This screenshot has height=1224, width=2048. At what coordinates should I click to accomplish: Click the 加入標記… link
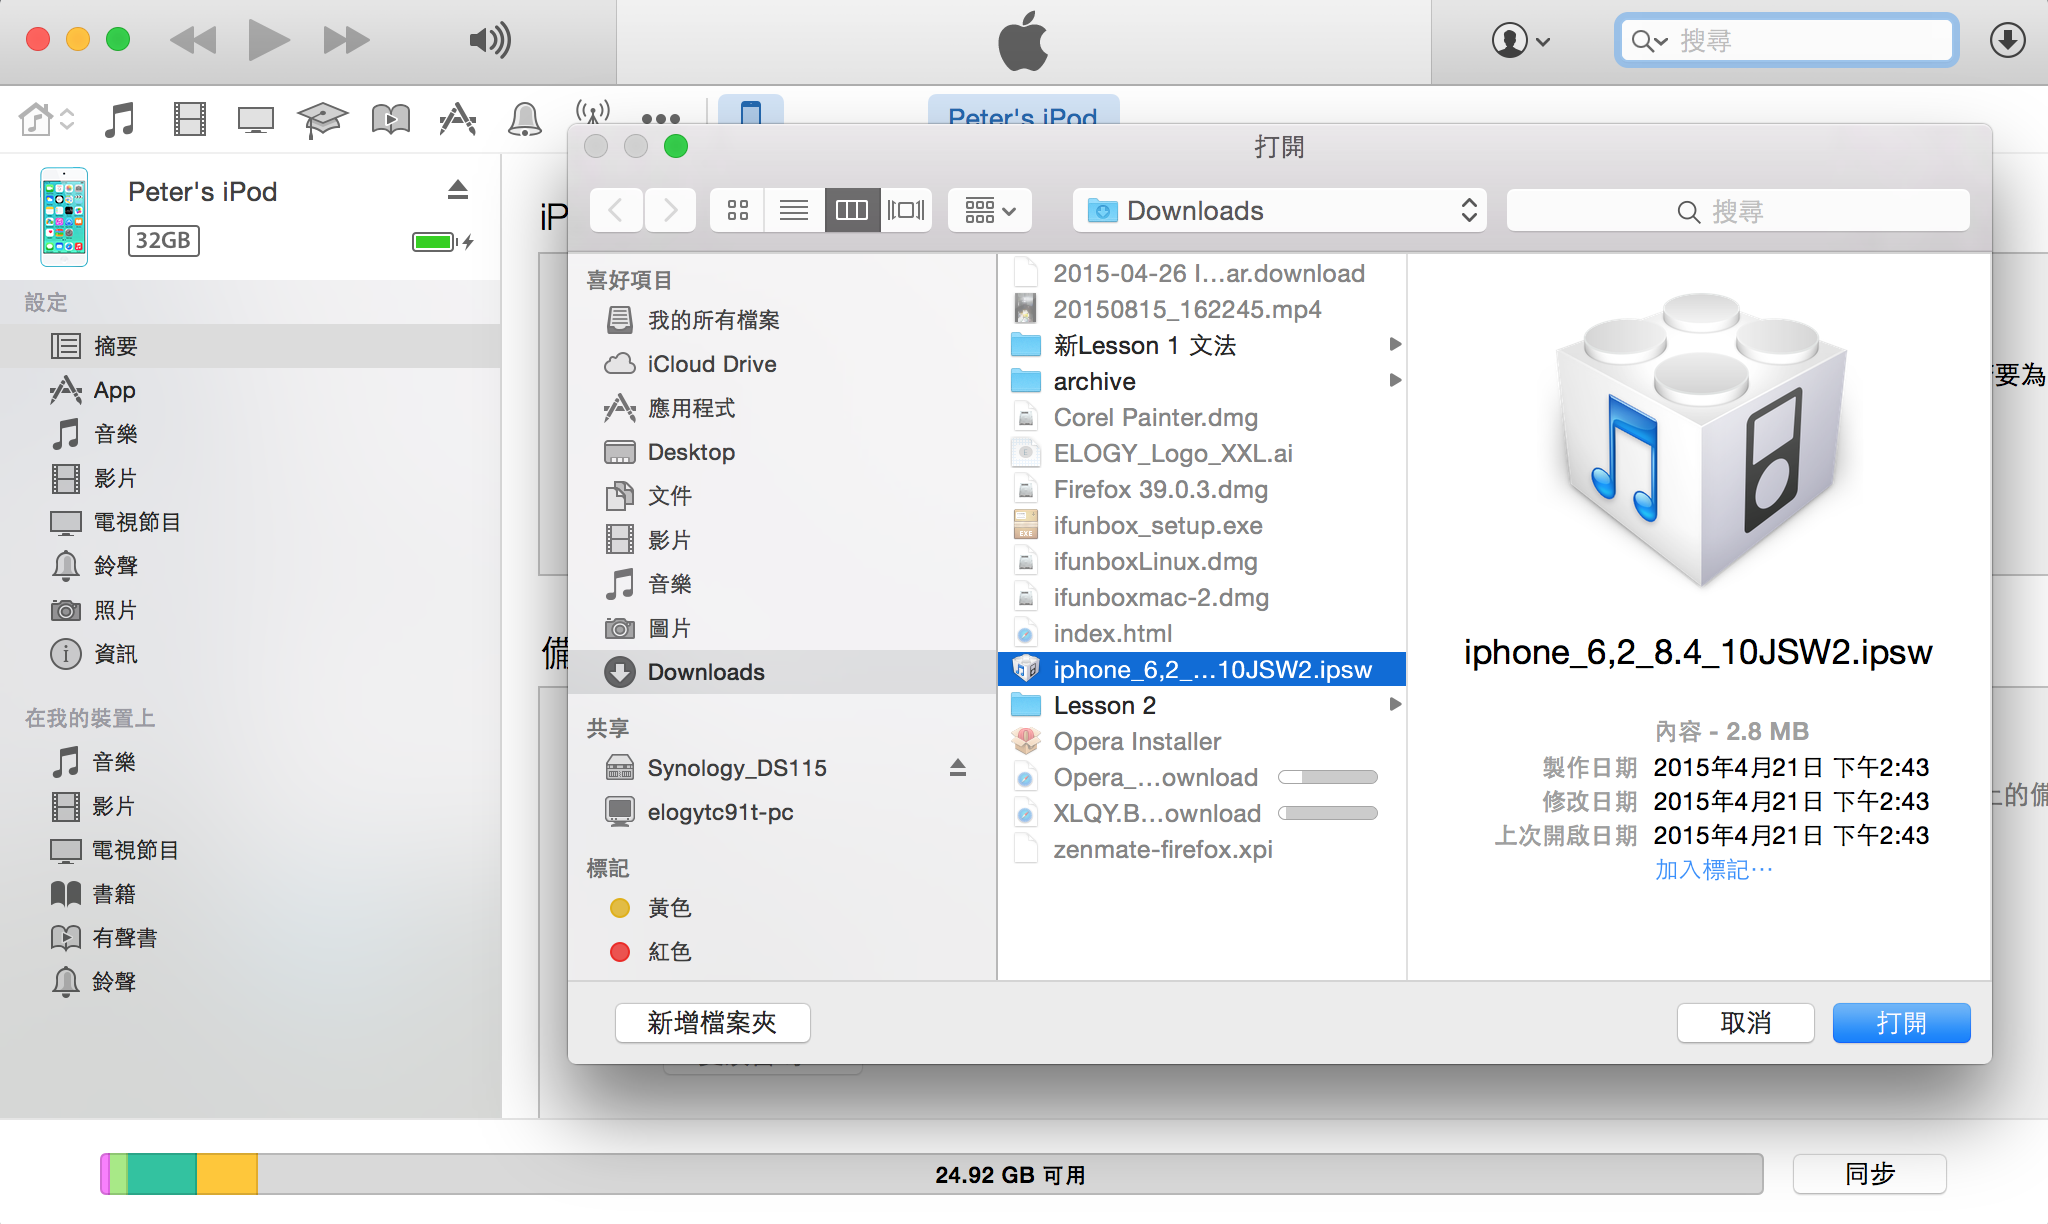click(x=1713, y=870)
